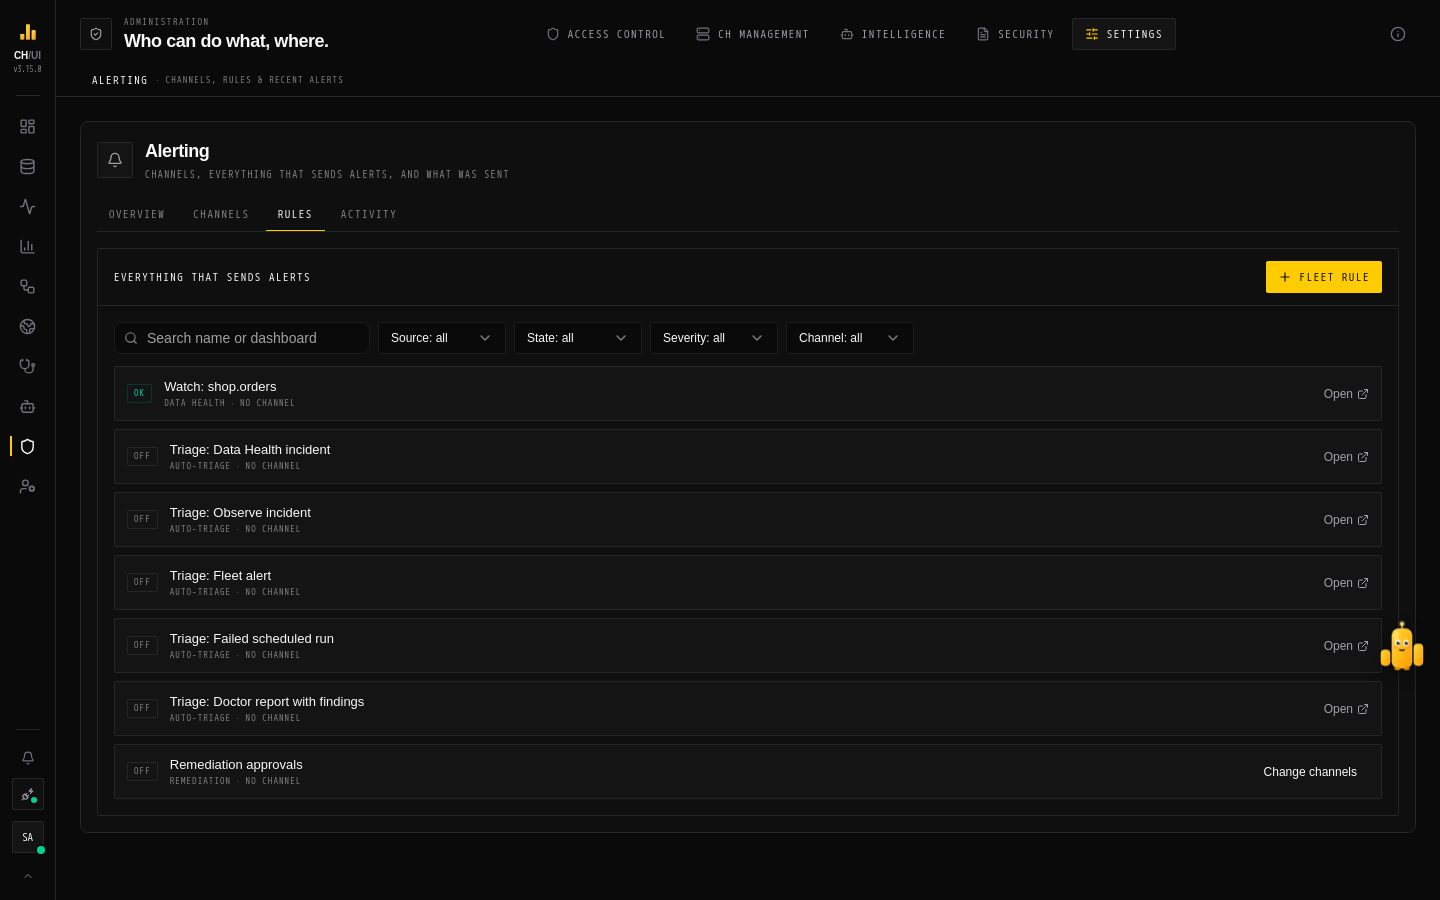Click the info icon at top right
Viewport: 1440px width, 900px height.
[x=1398, y=34]
